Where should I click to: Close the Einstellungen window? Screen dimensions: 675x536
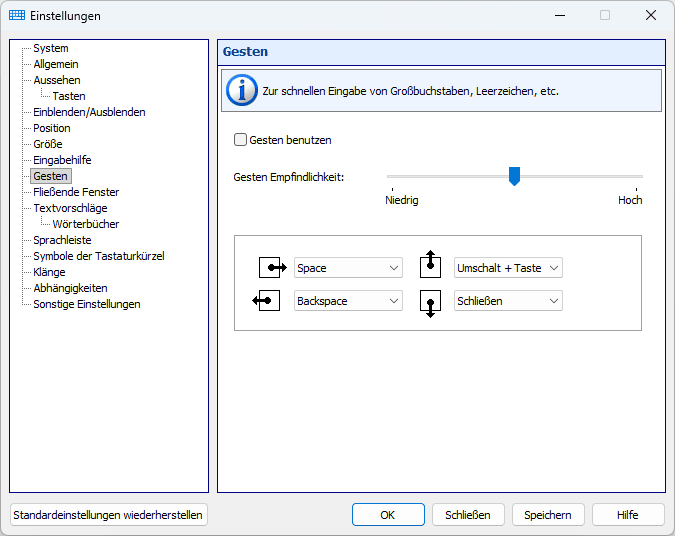point(651,15)
